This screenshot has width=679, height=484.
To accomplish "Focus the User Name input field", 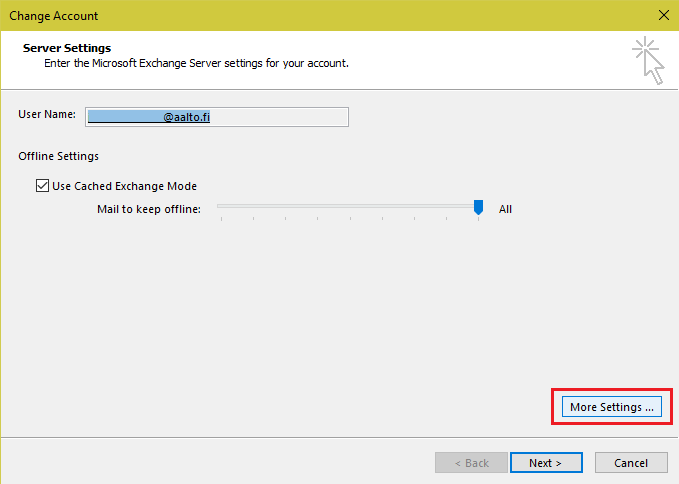I will pyautogui.click(x=280, y=117).
